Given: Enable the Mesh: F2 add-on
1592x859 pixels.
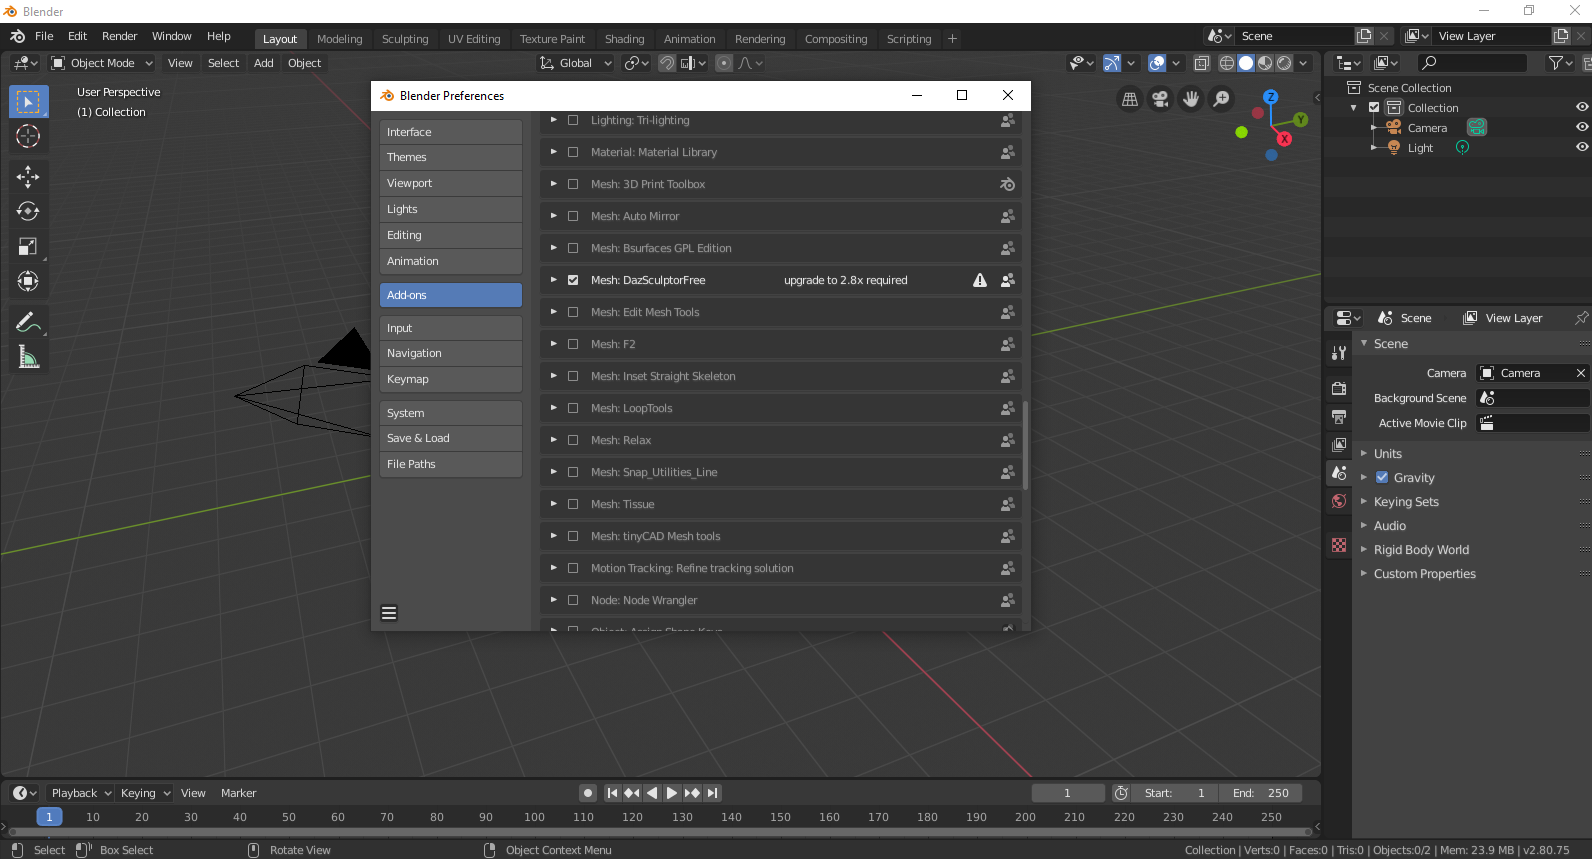Looking at the screenshot, I should (573, 344).
